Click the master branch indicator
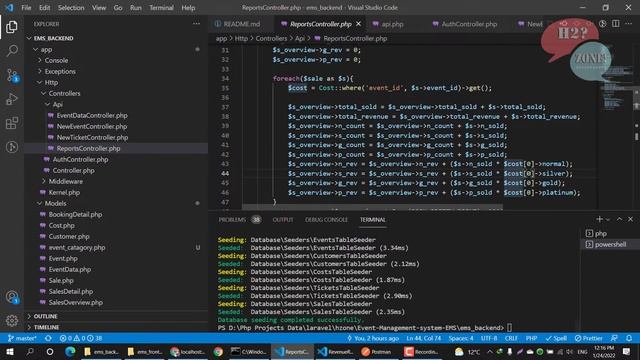The image size is (640, 360). pyautogui.click(x=22, y=338)
